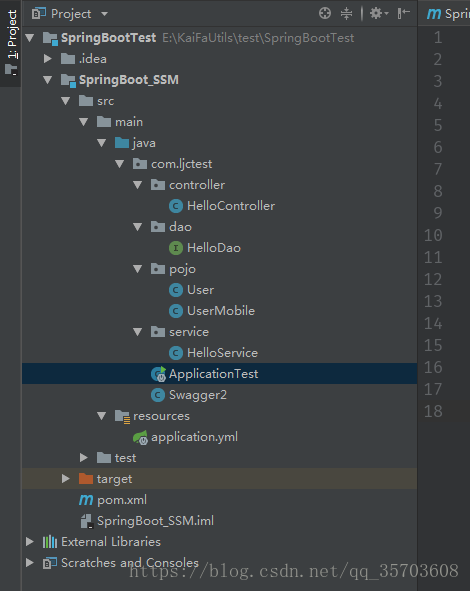Expand the test folder arrow
470x591 pixels.
pos(84,458)
